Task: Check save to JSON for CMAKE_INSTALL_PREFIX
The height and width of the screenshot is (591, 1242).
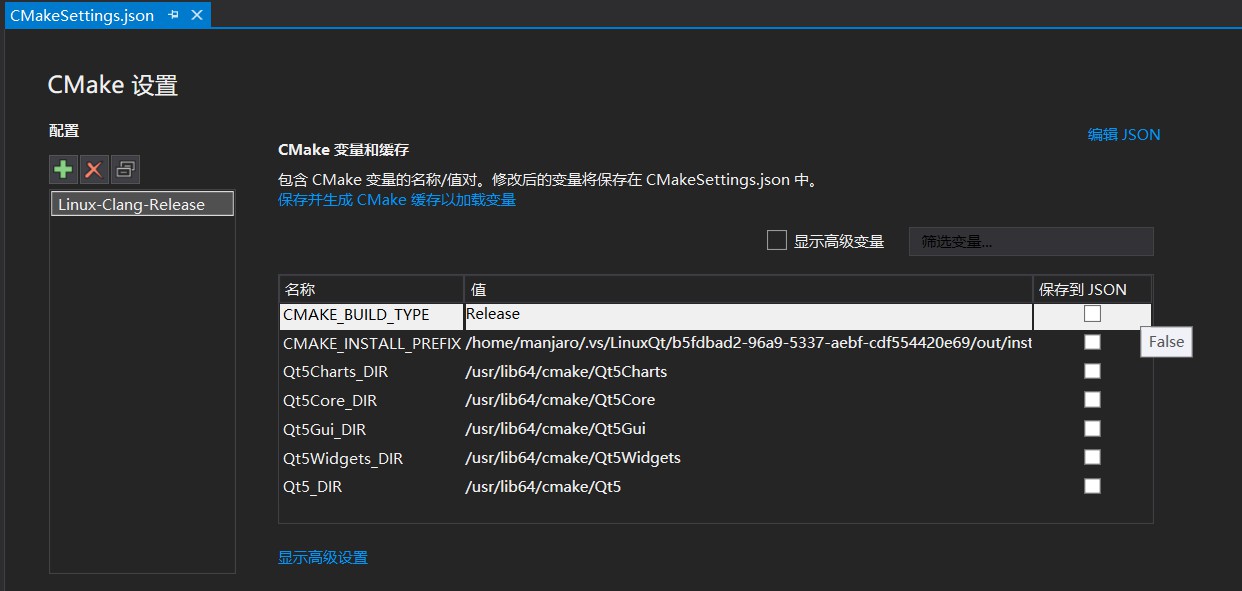Action: tap(1091, 342)
